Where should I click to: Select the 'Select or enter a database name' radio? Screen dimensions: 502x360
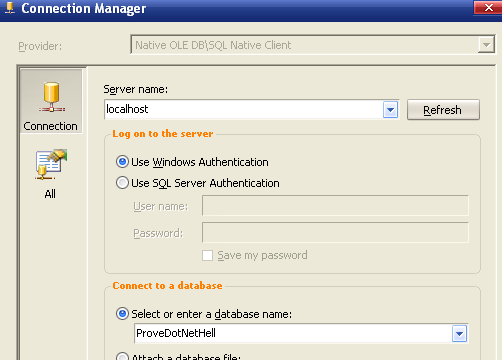[122, 314]
